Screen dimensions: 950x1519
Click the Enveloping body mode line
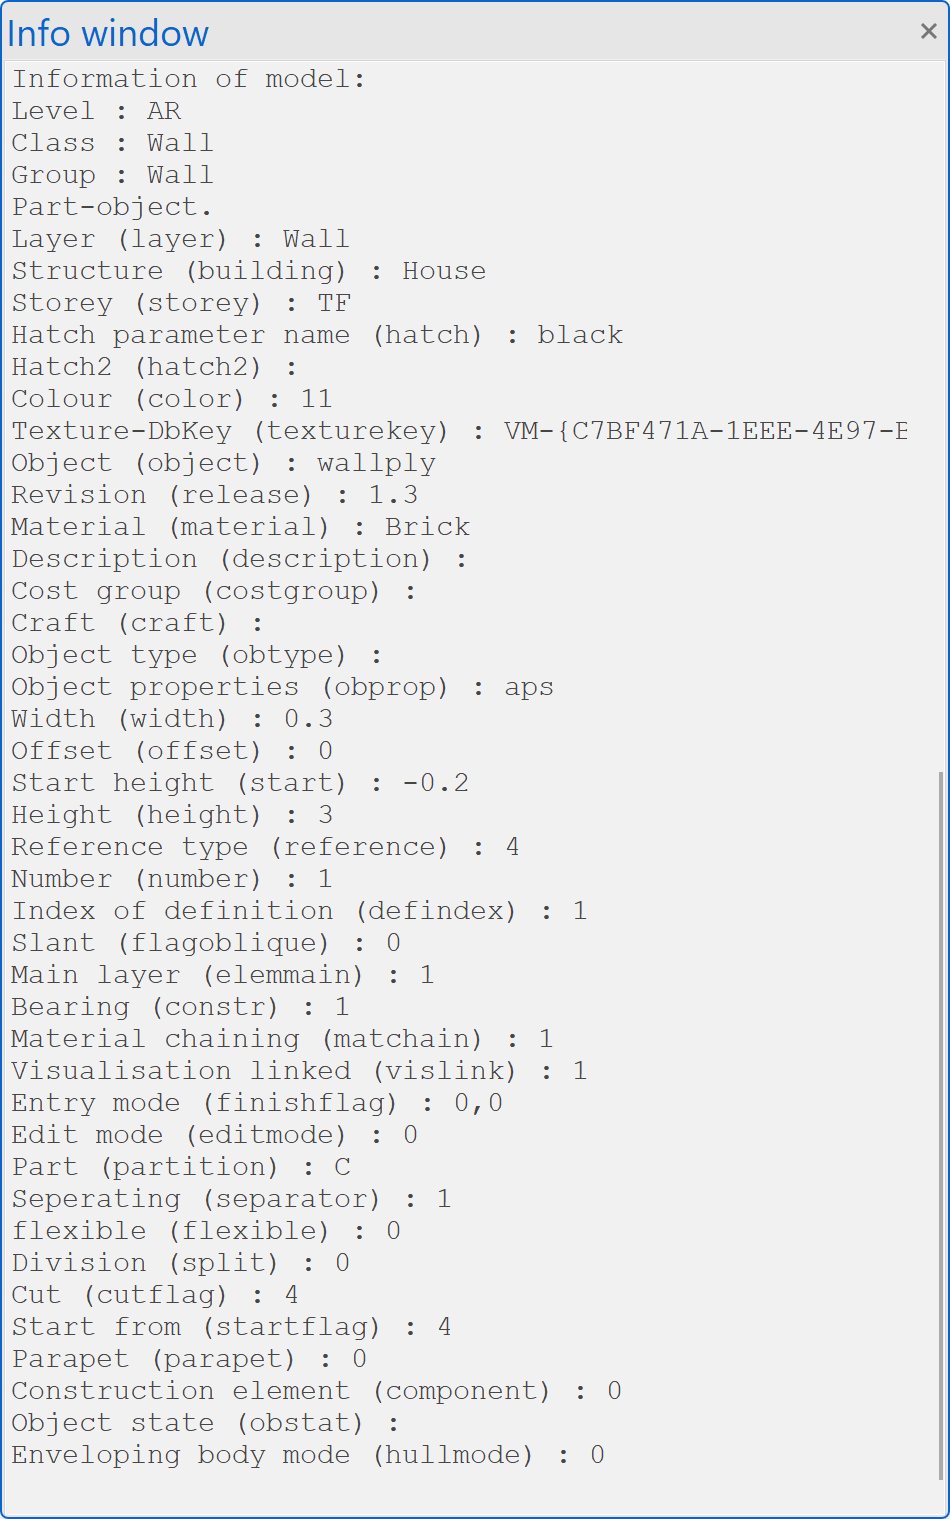(307, 1455)
